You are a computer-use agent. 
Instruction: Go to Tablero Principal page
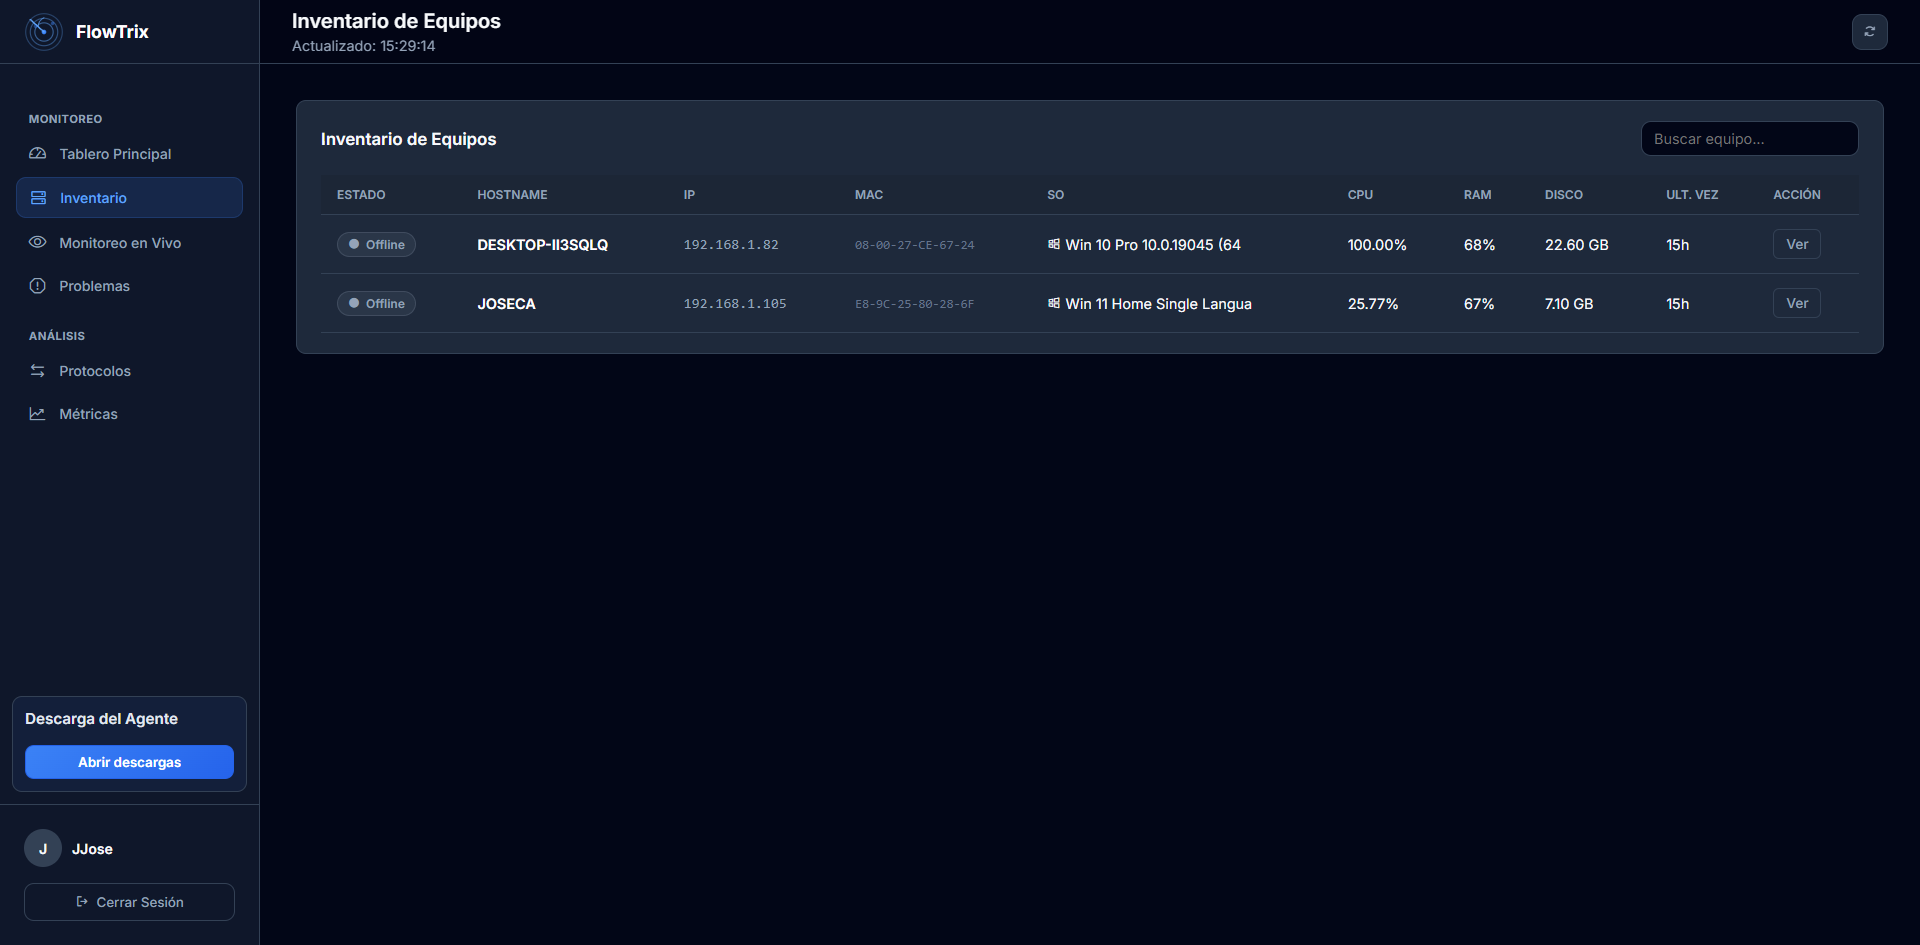pos(115,154)
